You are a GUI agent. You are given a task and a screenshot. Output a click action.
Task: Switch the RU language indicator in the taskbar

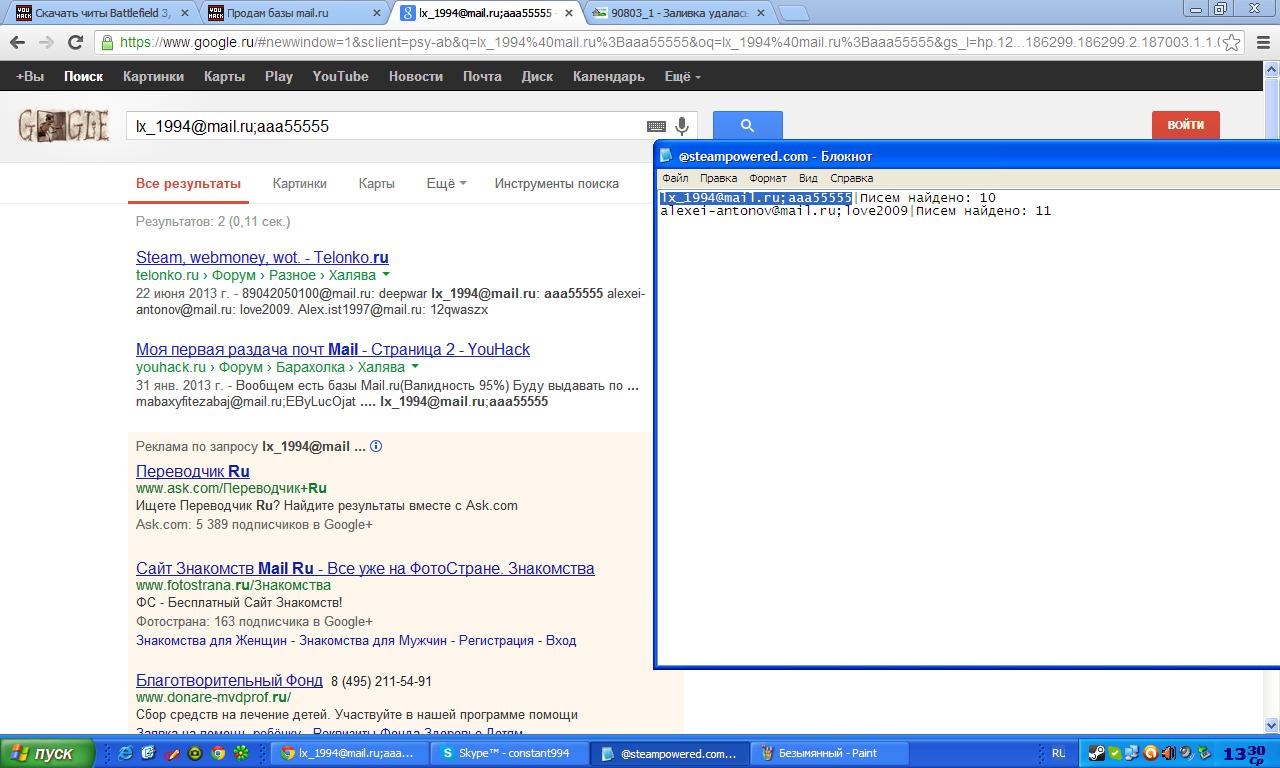click(x=1058, y=752)
